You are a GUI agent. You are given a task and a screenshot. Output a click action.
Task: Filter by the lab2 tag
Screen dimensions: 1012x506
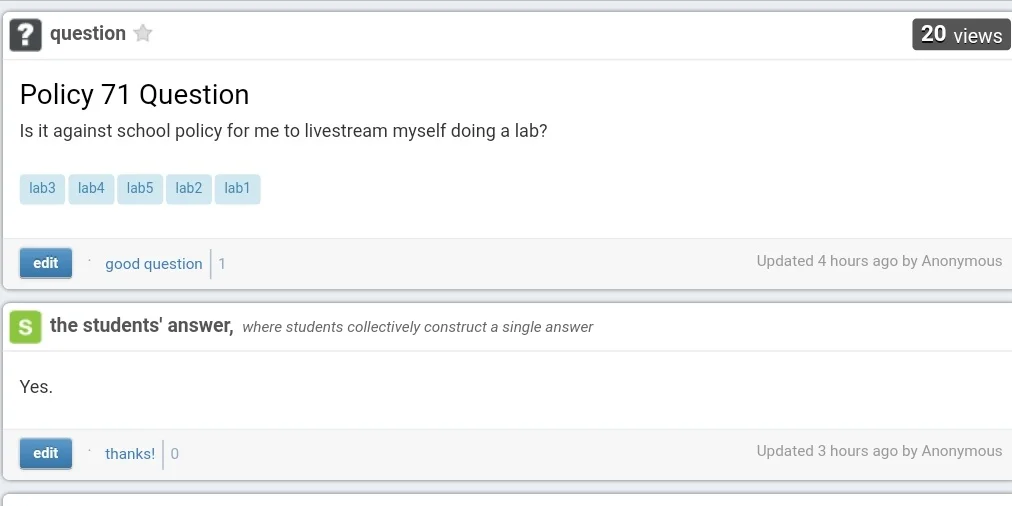pos(189,188)
